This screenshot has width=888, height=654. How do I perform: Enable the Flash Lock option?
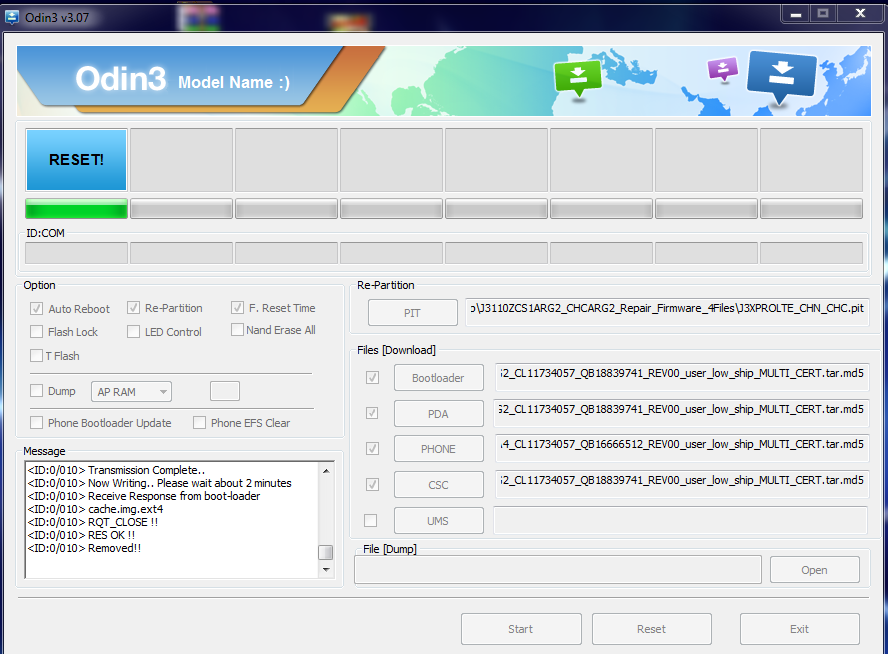(36, 332)
